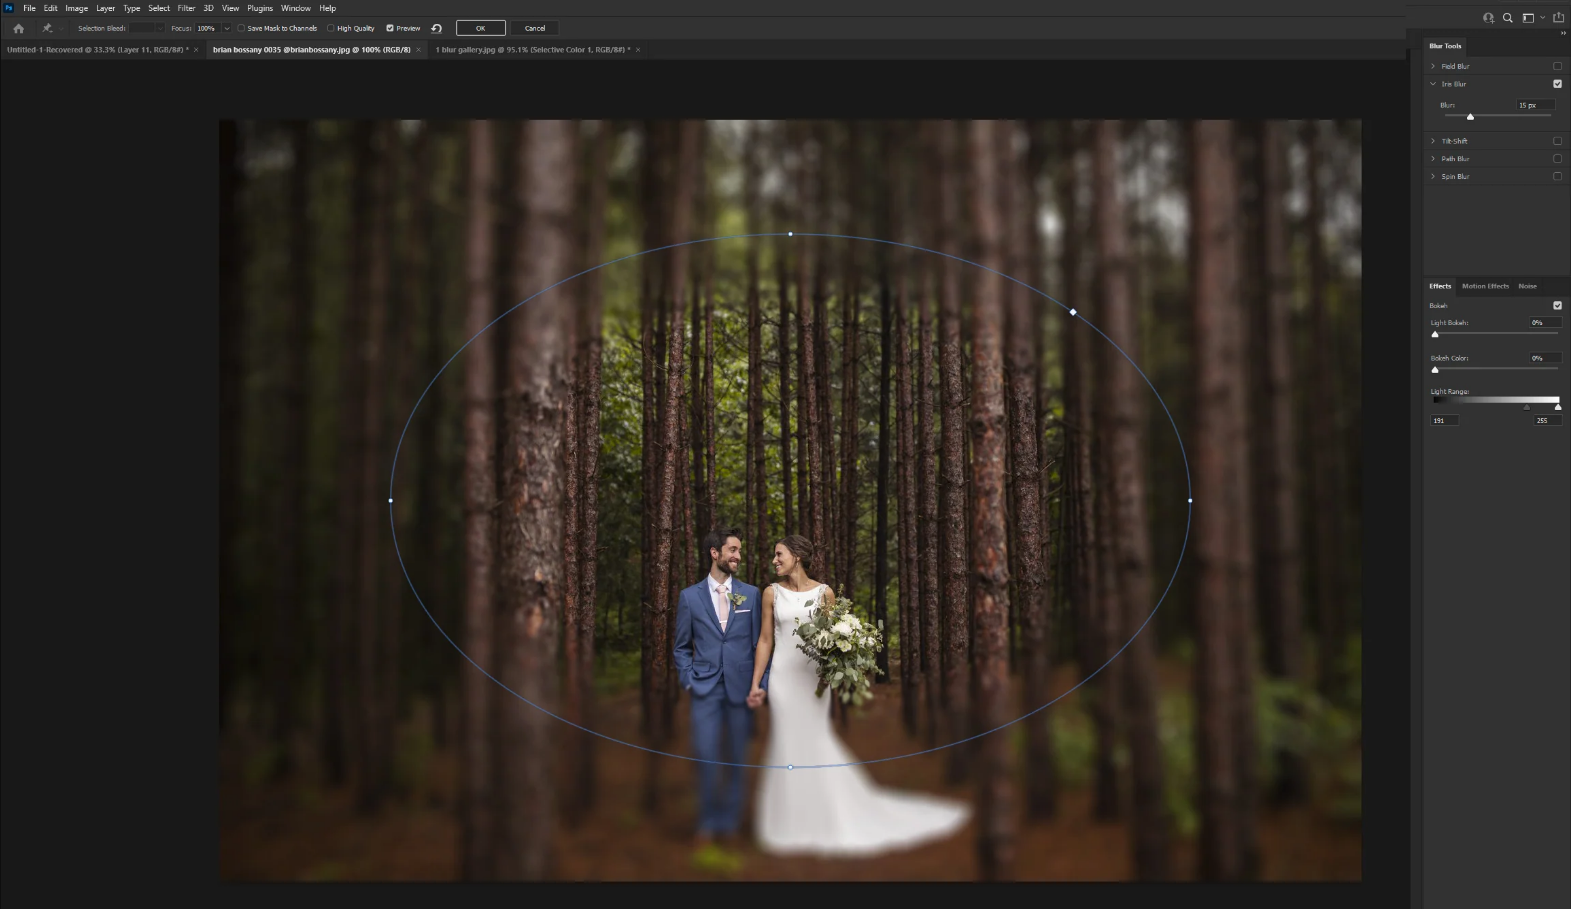Open the Filter menu
Viewport: 1571px width, 909px height.
pos(186,8)
